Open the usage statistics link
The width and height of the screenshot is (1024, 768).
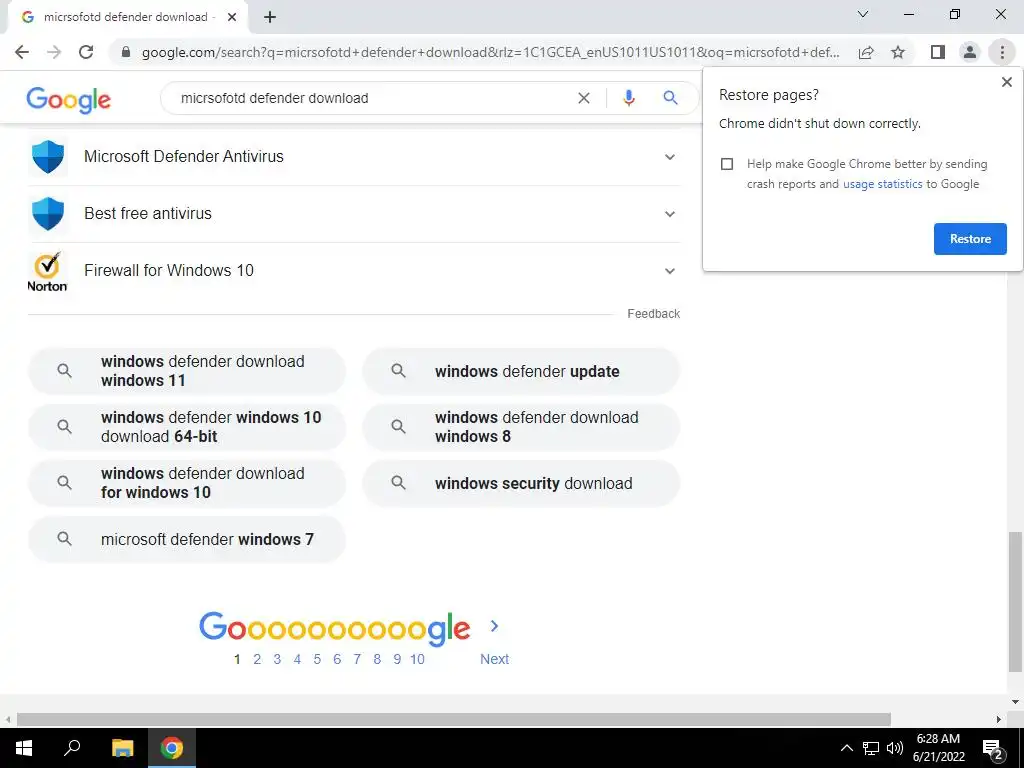click(x=882, y=184)
